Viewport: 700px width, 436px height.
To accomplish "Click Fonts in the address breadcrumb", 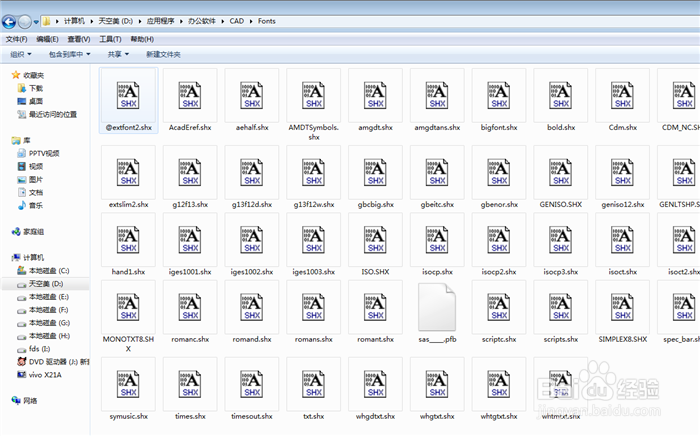I will [267, 21].
